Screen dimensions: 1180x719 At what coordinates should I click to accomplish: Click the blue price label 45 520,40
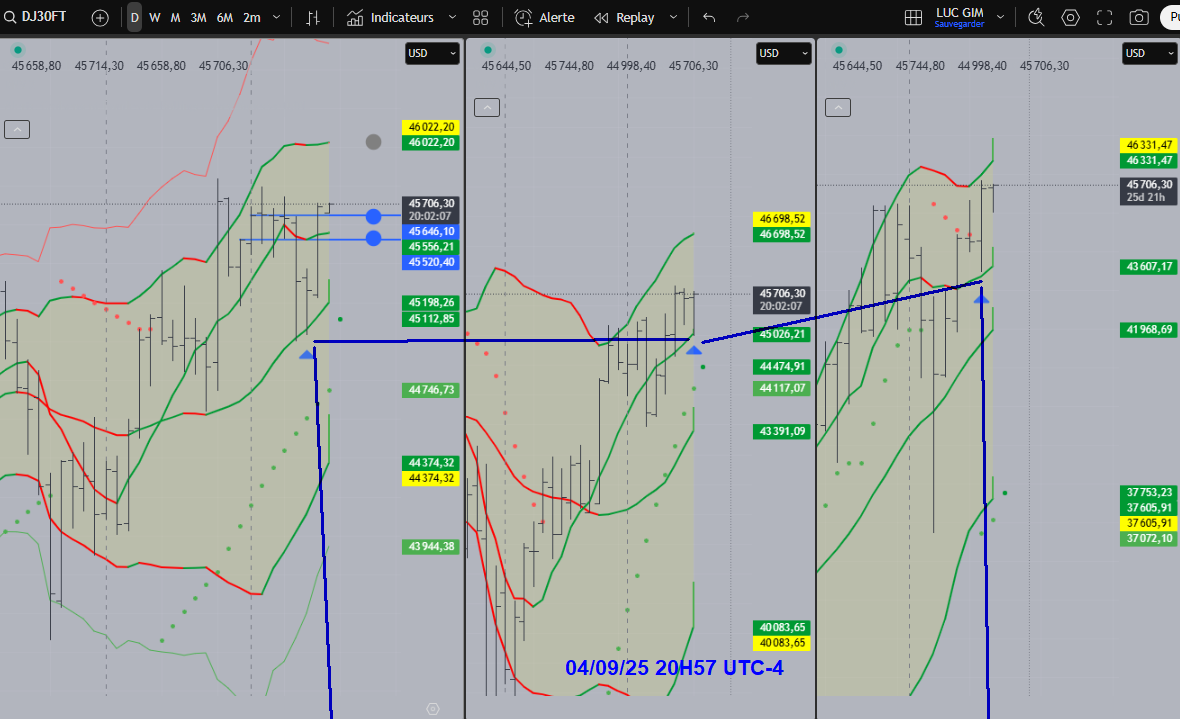(431, 263)
